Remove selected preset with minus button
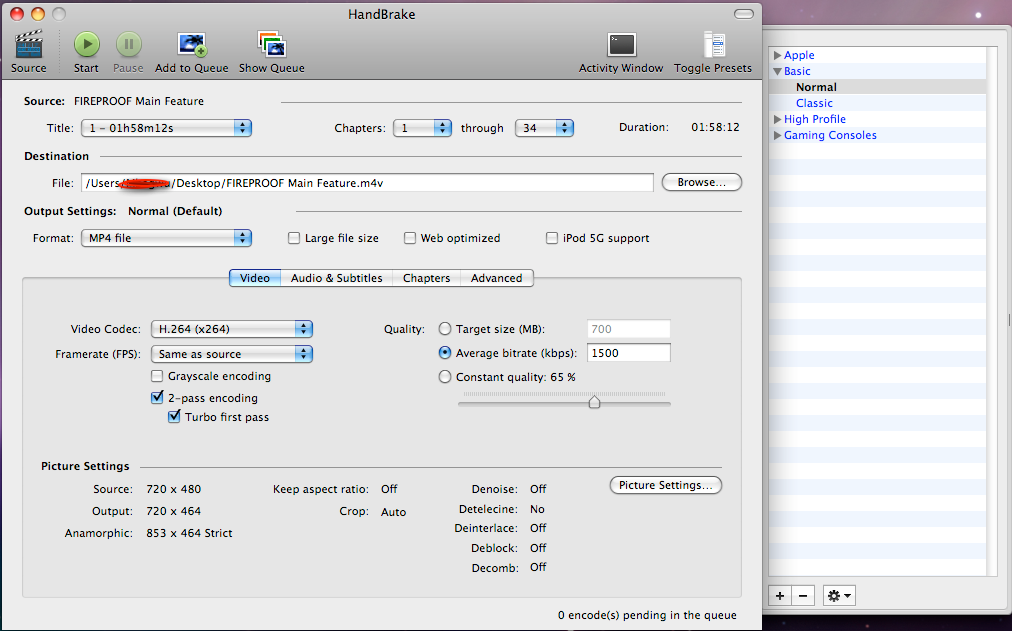 803,596
